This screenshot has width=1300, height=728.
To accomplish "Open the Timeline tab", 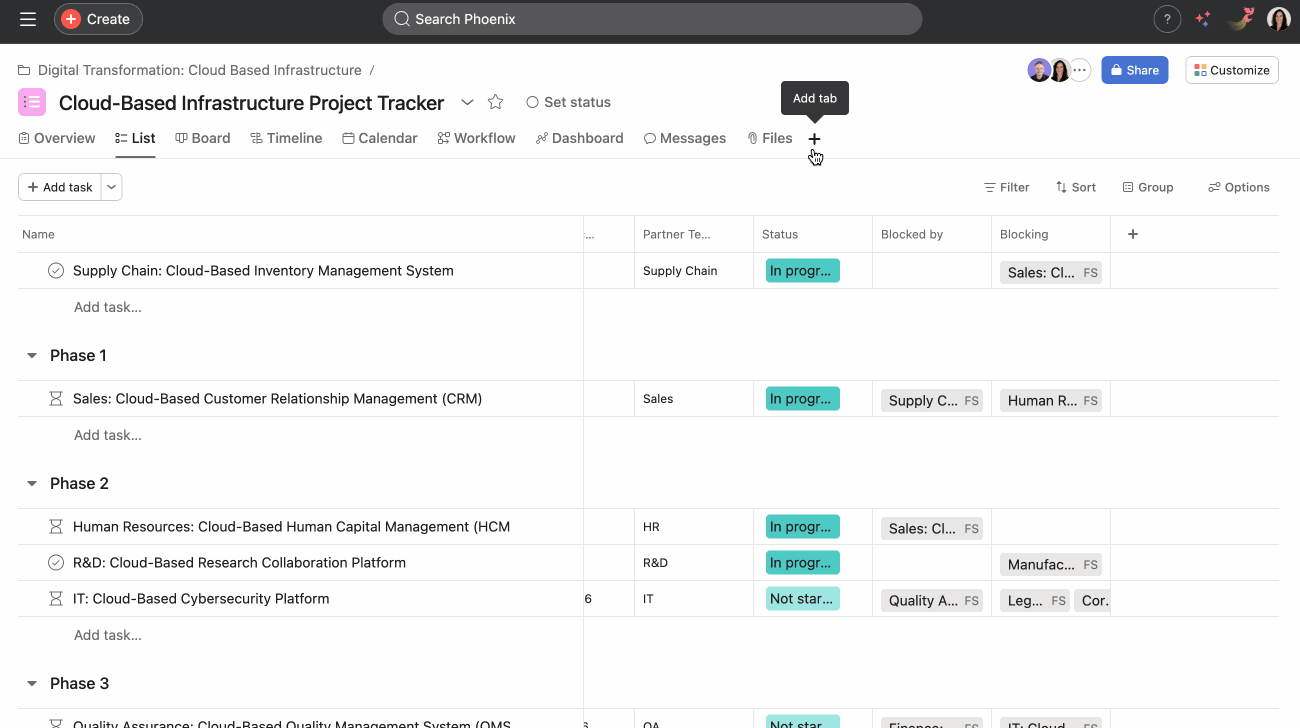I will click(x=286, y=138).
